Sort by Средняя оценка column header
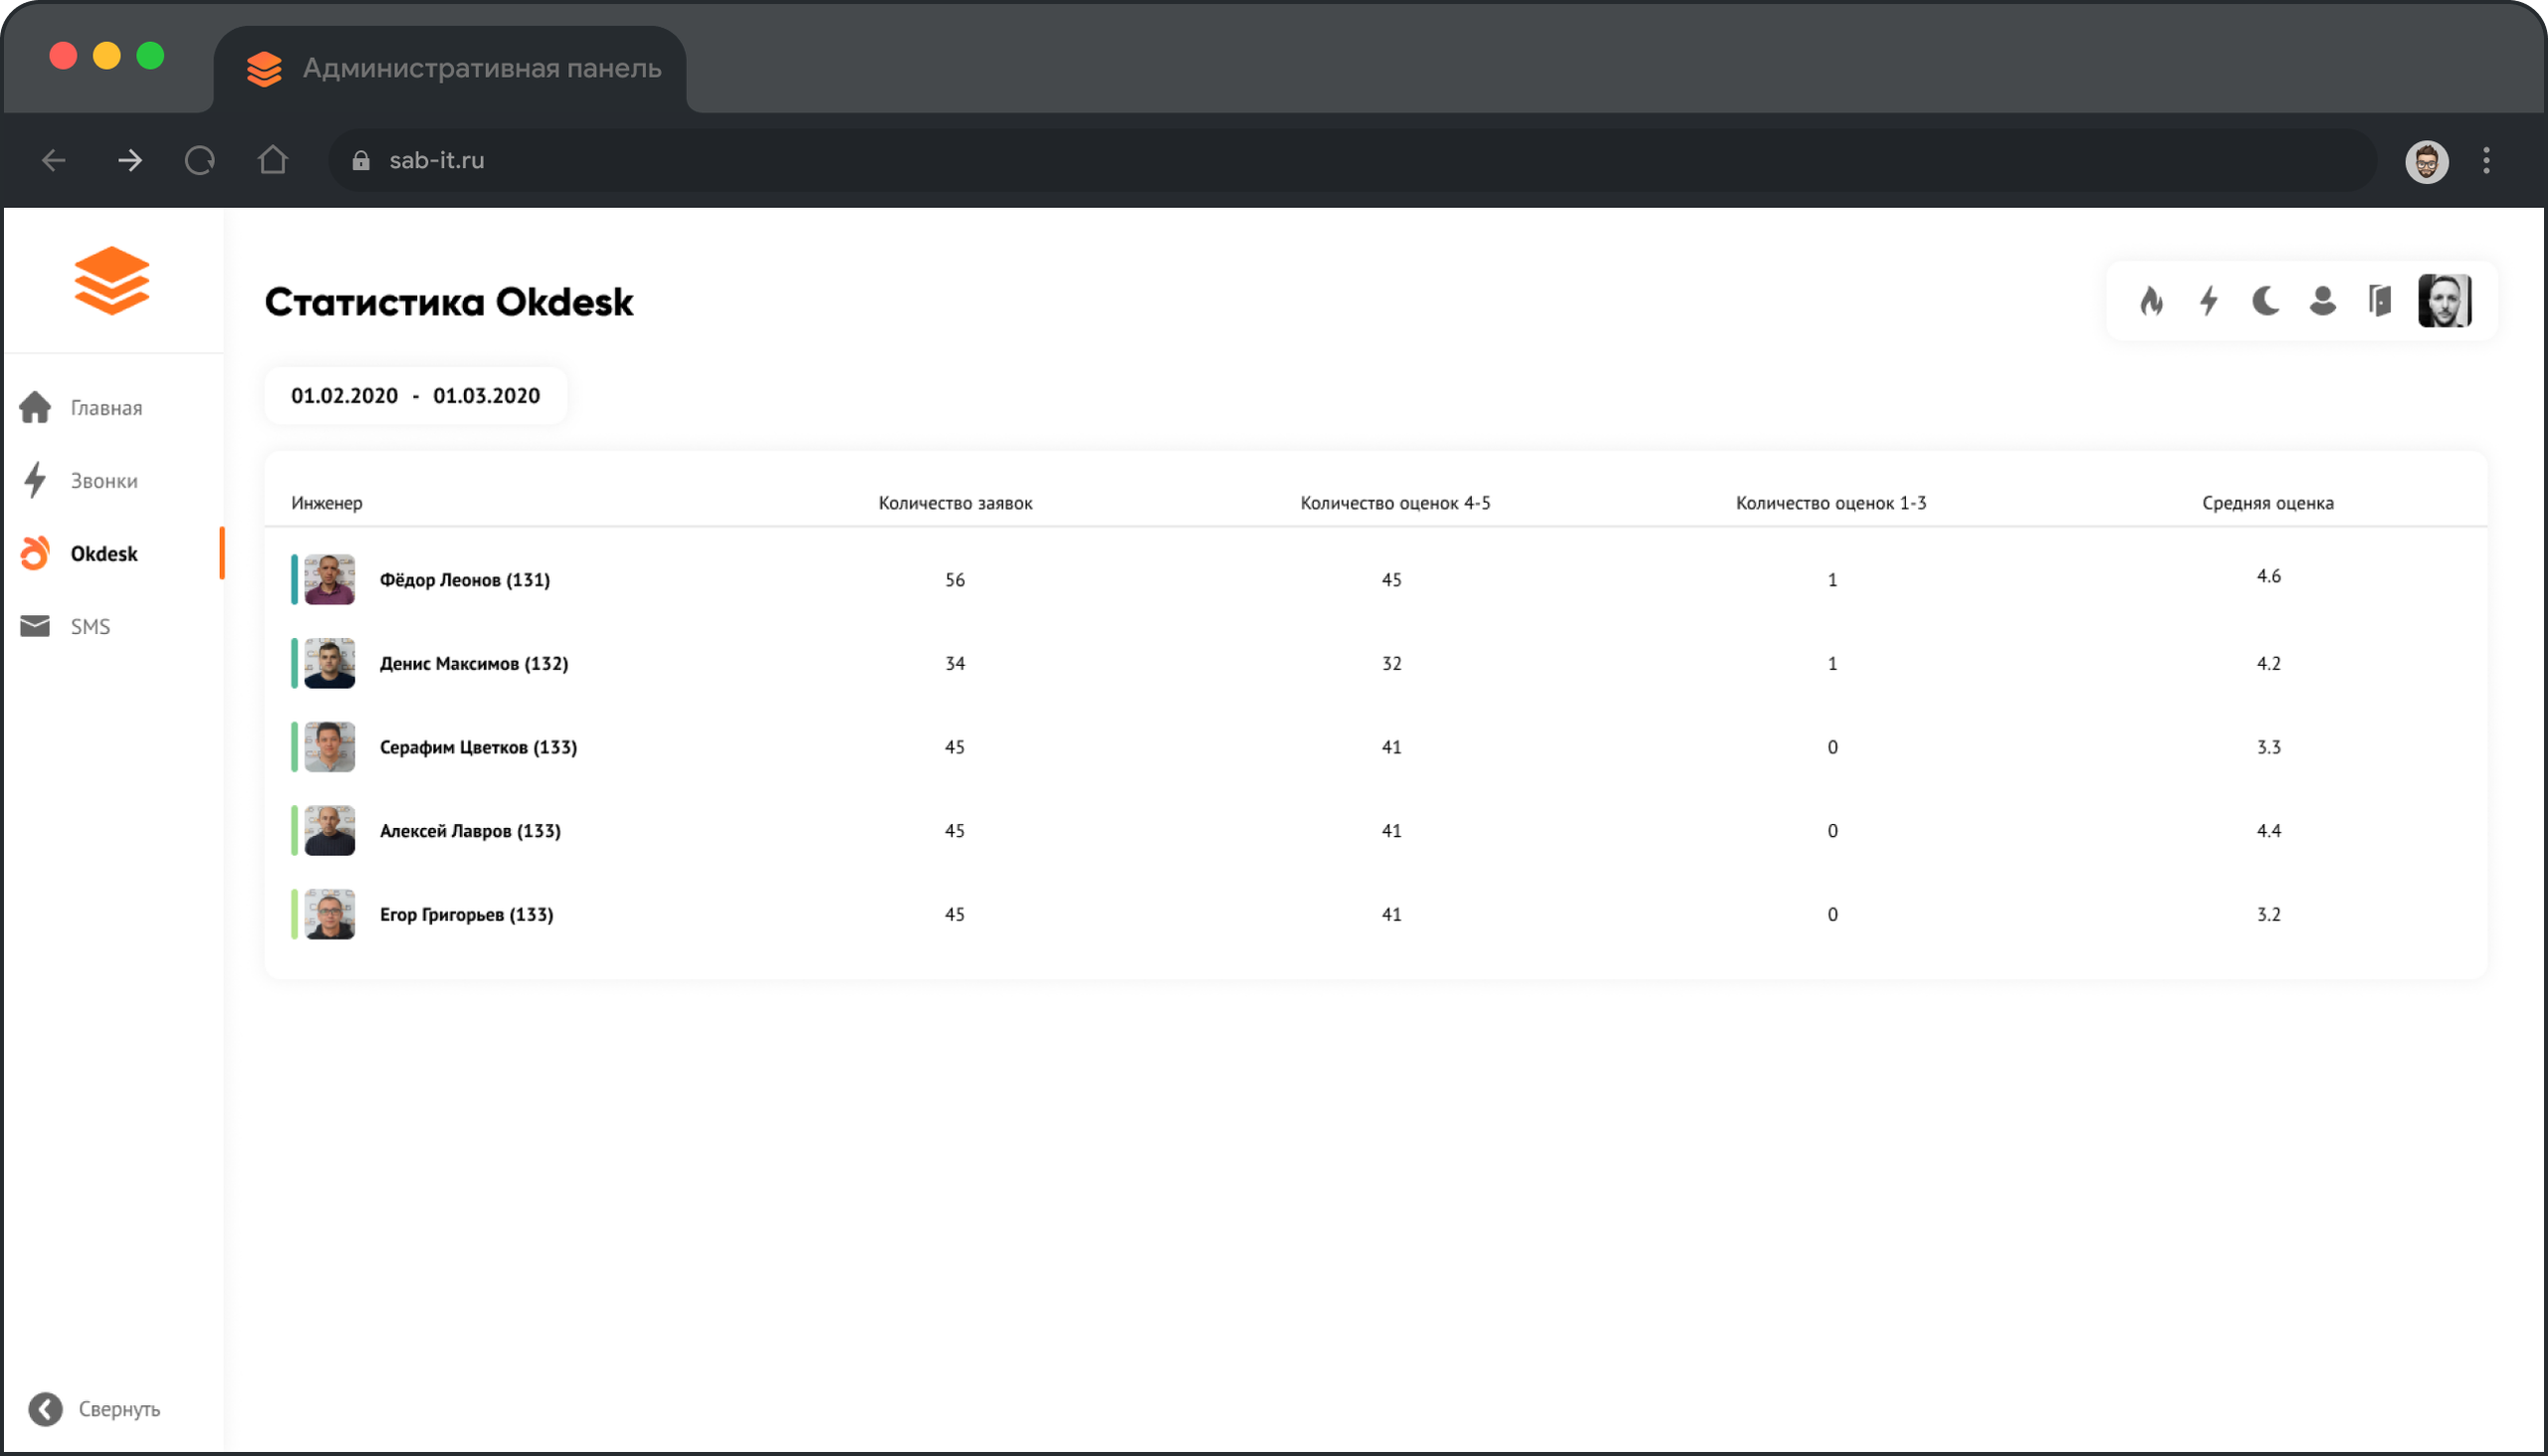 click(x=2267, y=503)
